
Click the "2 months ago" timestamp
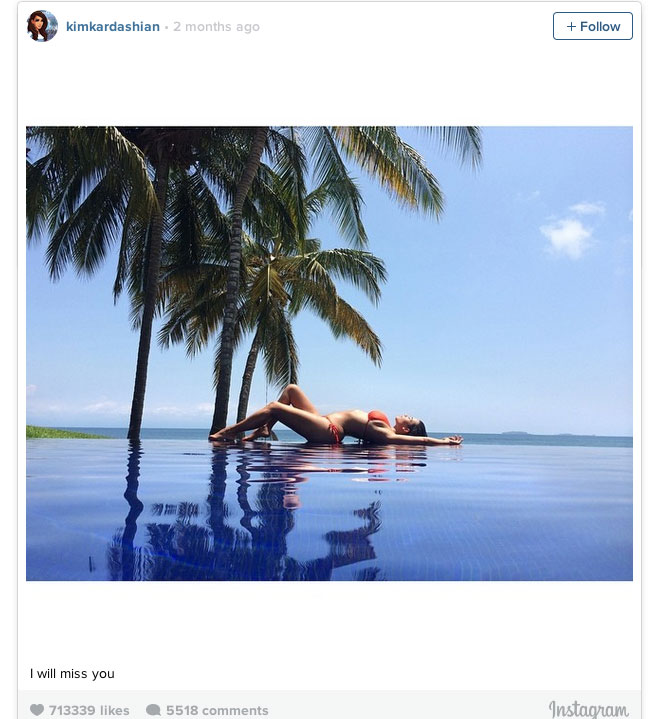[216, 27]
